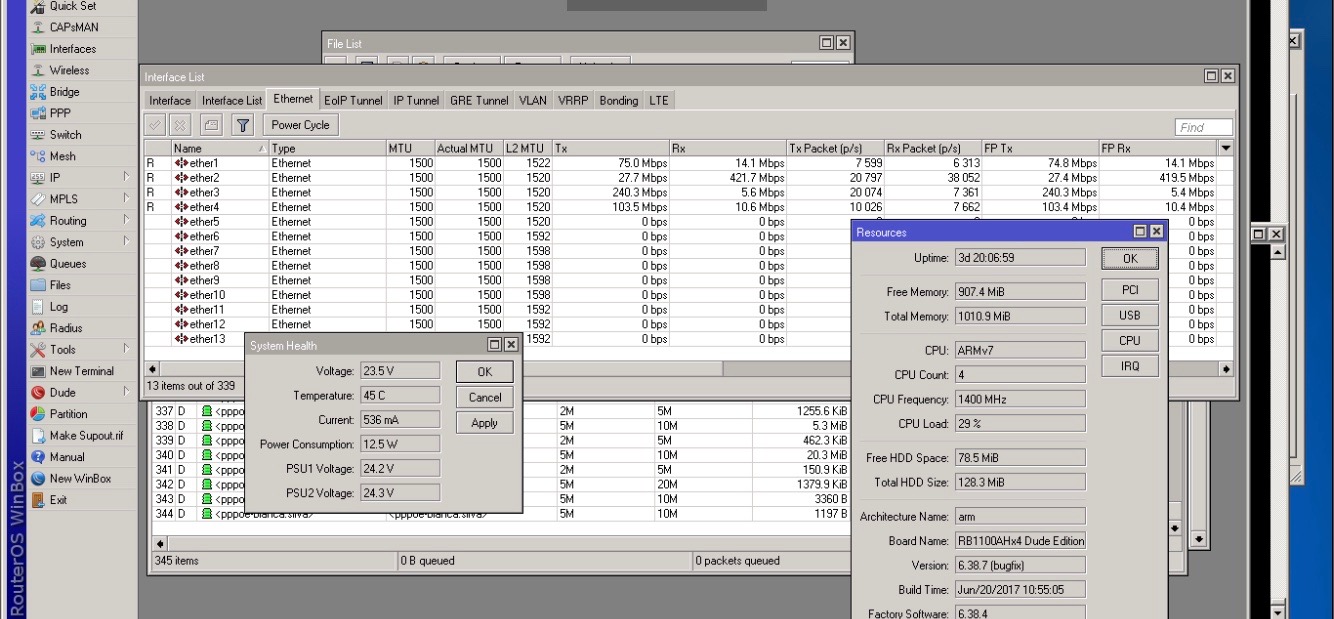The width and height of the screenshot is (1334, 619).
Task: Open the Log viewer in the sidebar
Action: (59, 307)
